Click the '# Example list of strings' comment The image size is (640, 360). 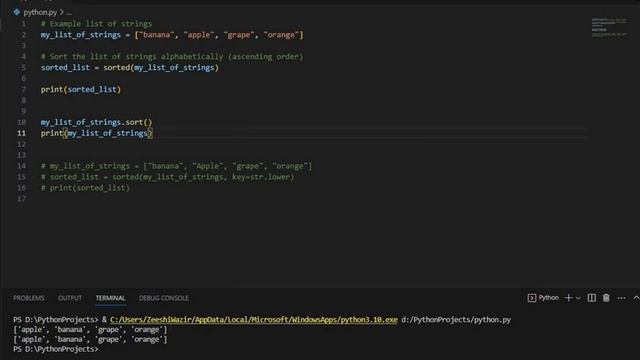pos(96,24)
